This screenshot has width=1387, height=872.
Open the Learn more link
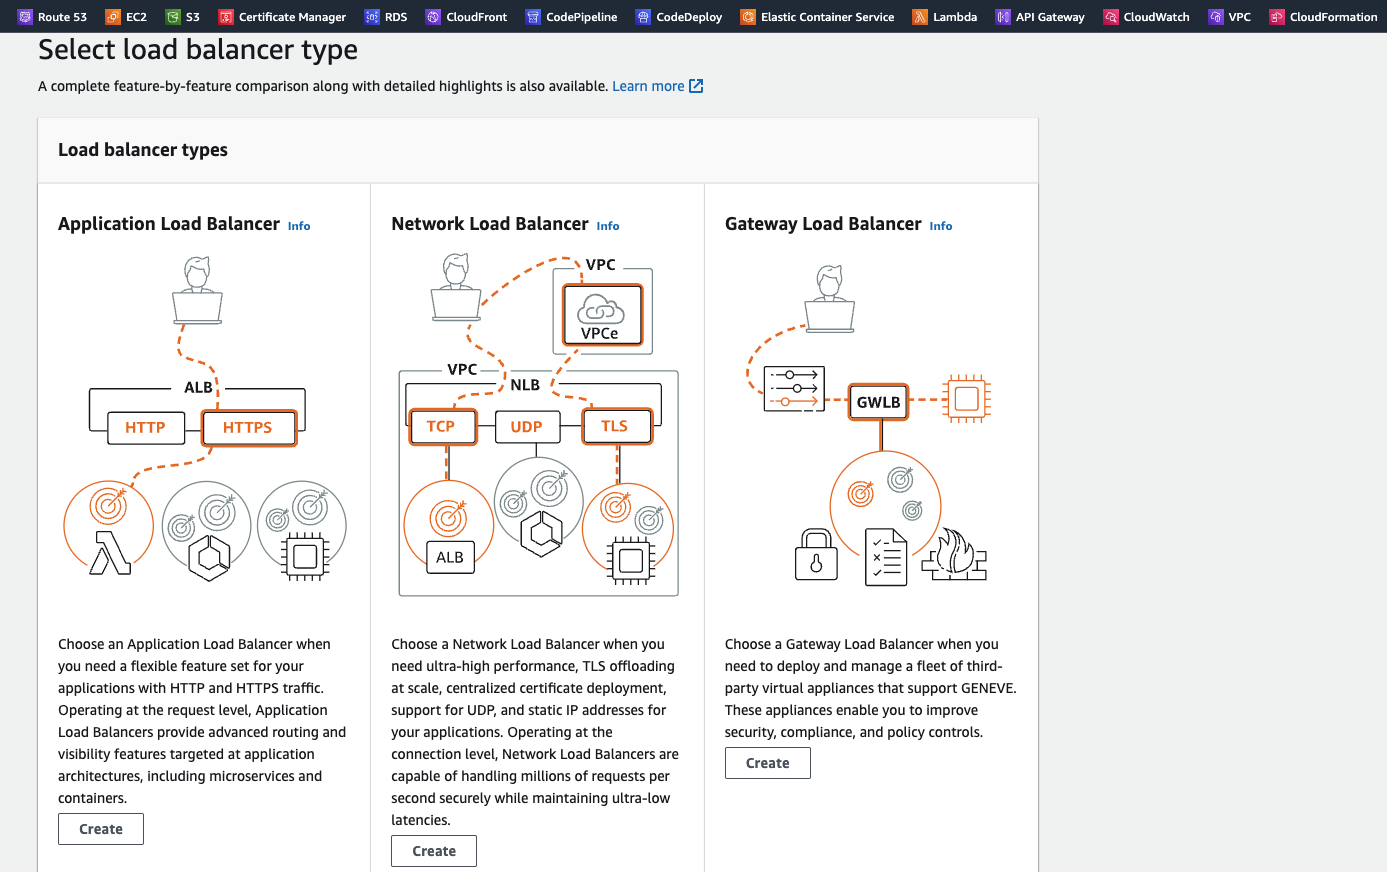pyautogui.click(x=648, y=86)
